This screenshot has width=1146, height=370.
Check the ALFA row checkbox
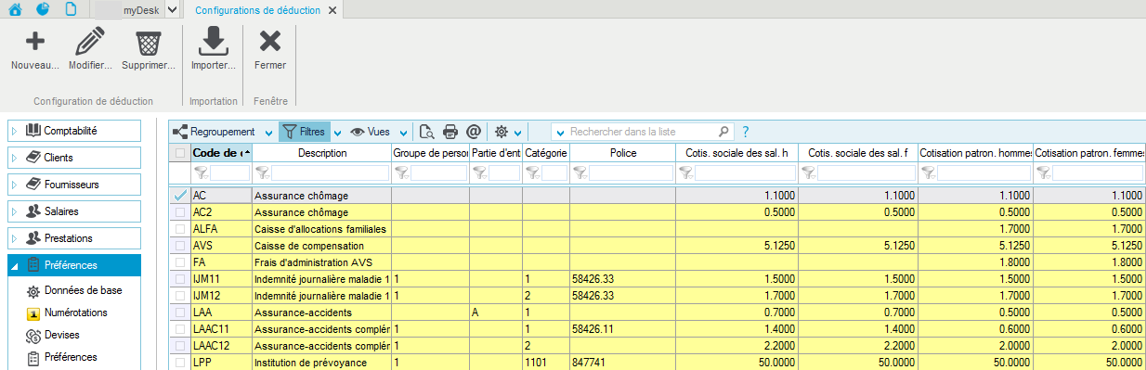pyautogui.click(x=180, y=229)
